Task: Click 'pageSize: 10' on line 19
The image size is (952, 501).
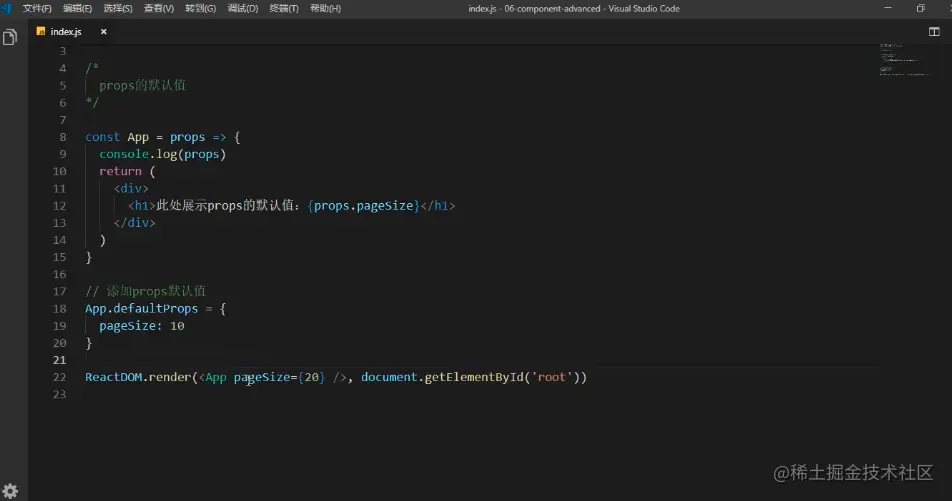Action: coord(141,326)
